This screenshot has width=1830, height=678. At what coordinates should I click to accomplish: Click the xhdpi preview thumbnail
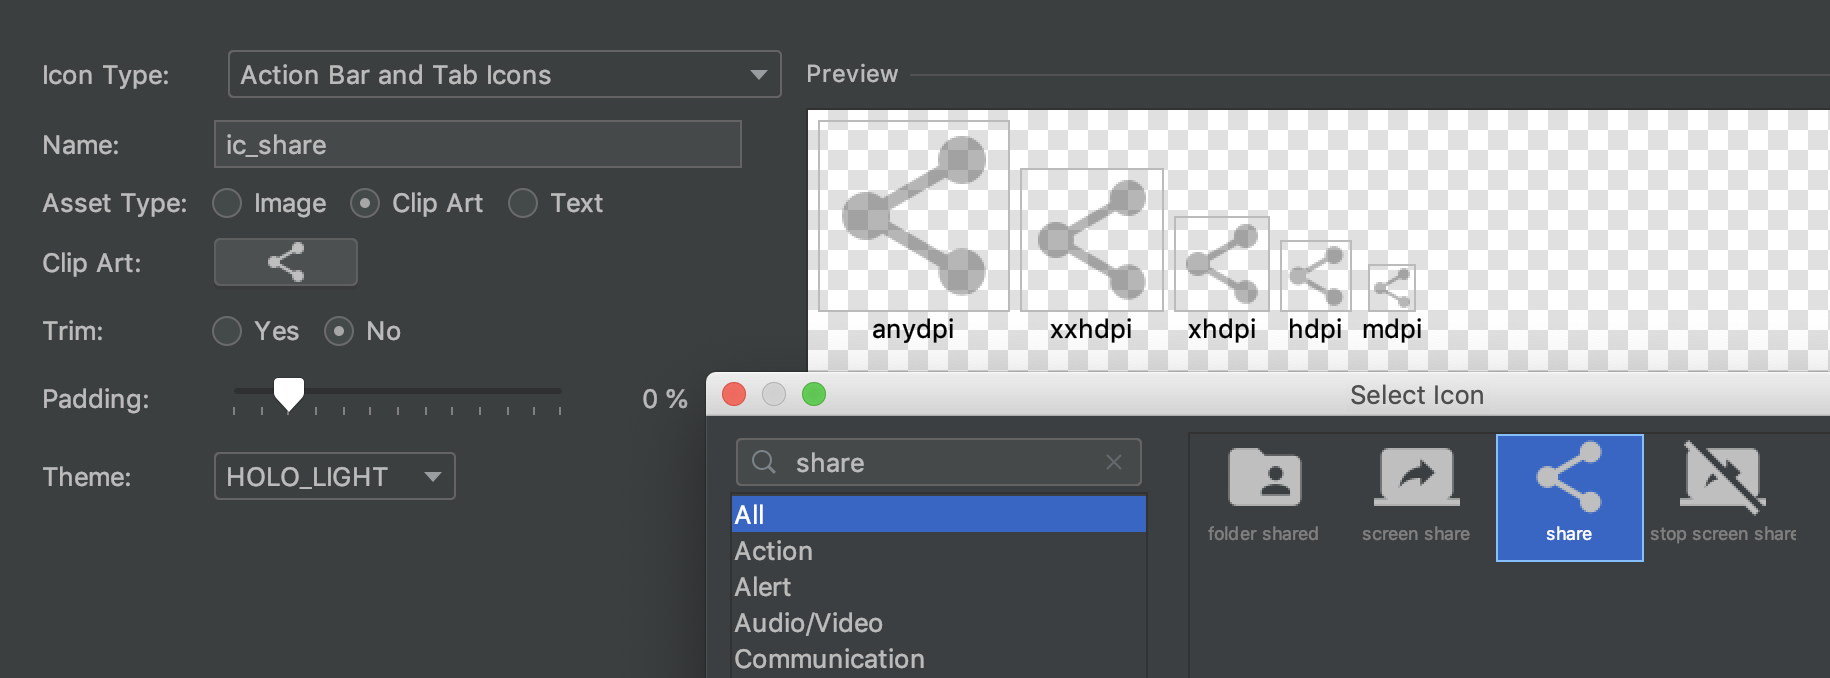coord(1222,264)
